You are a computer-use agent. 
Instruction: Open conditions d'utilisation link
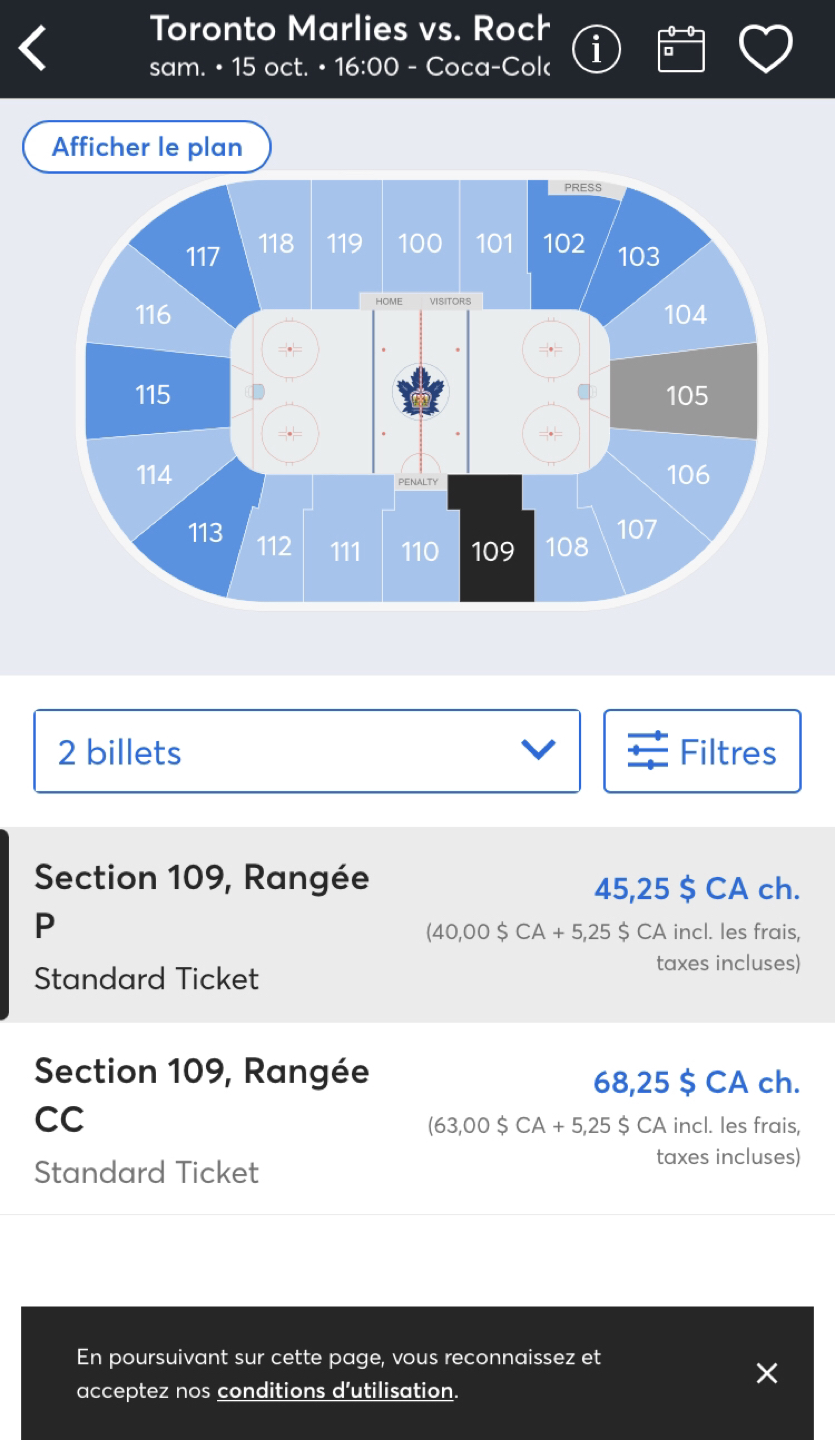(x=335, y=1390)
